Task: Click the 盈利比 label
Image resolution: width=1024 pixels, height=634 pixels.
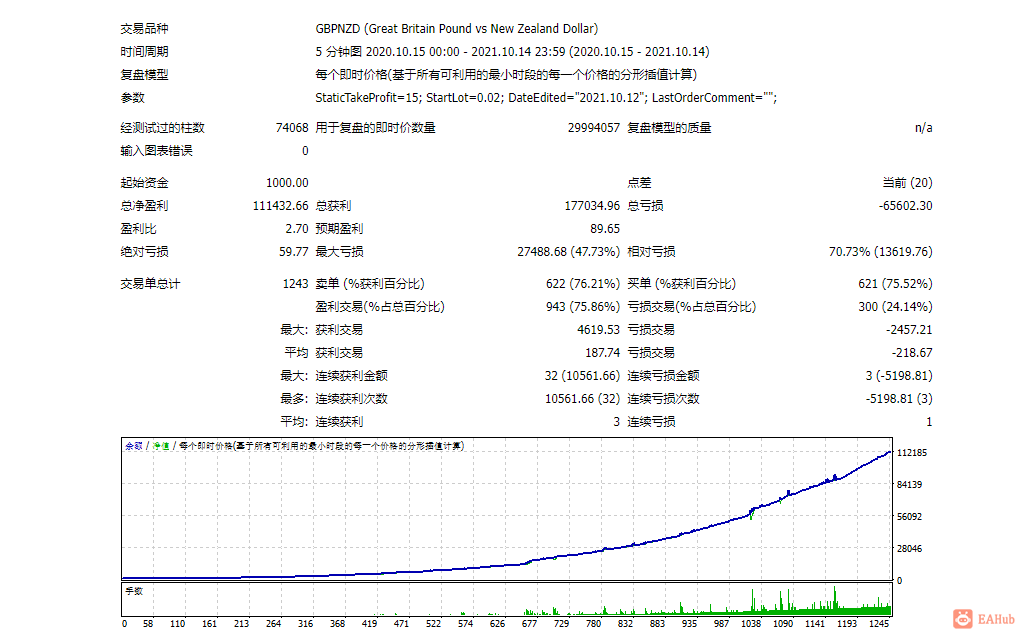Action: coord(138,229)
